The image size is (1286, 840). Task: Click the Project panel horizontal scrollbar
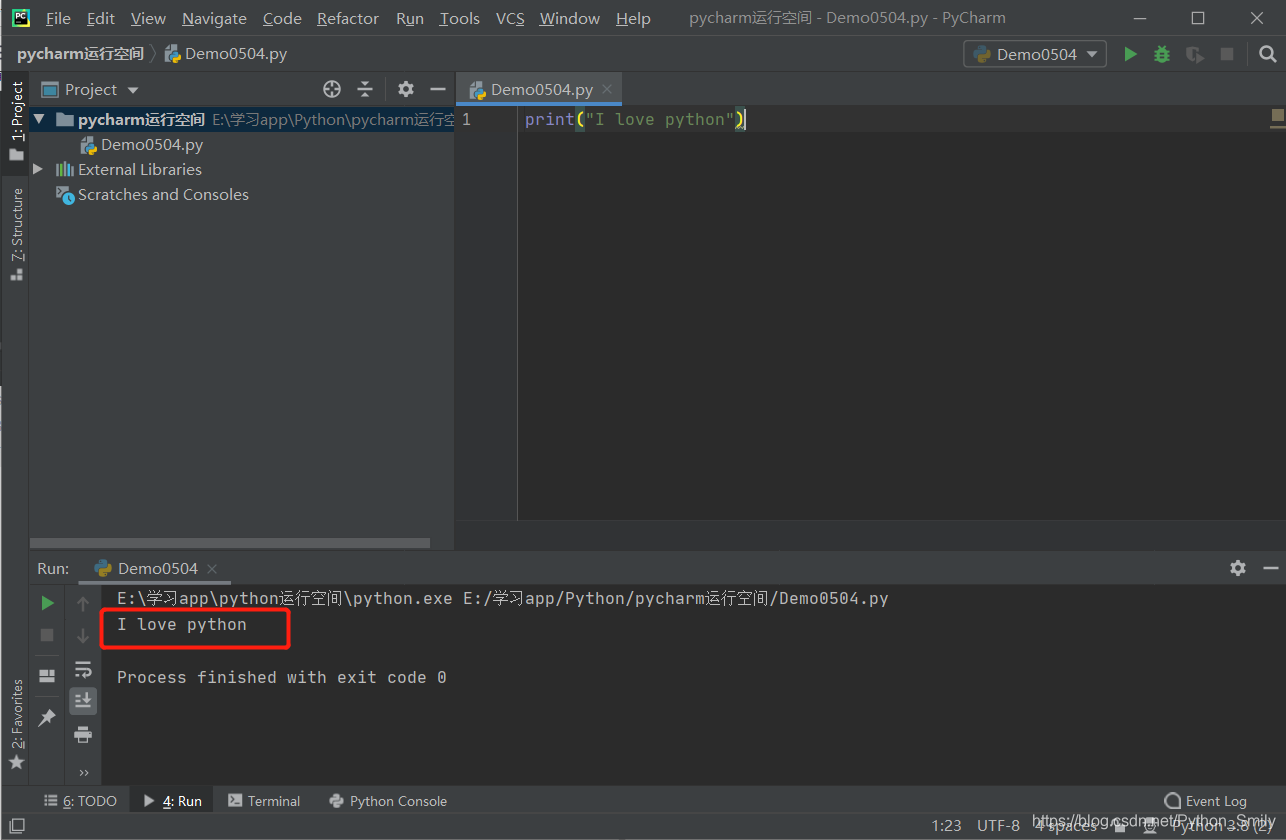pyautogui.click(x=230, y=543)
